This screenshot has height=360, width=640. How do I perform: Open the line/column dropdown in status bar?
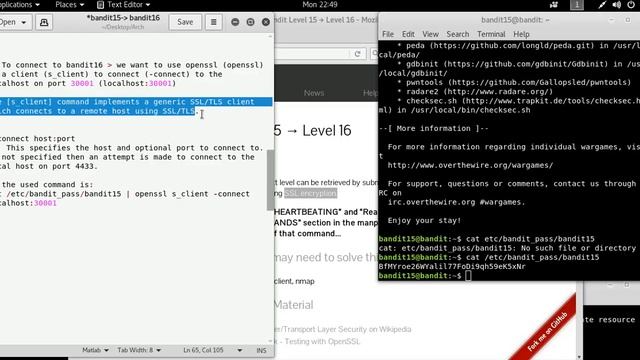coord(212,350)
